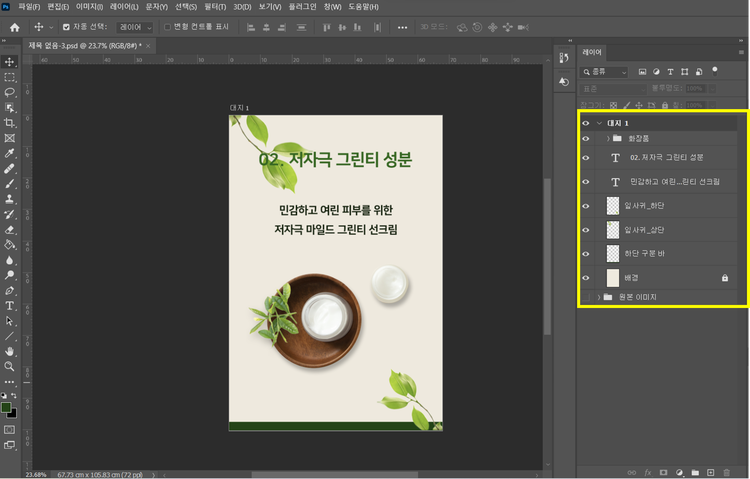Filter layers by type layers icon

pyautogui.click(x=670, y=72)
